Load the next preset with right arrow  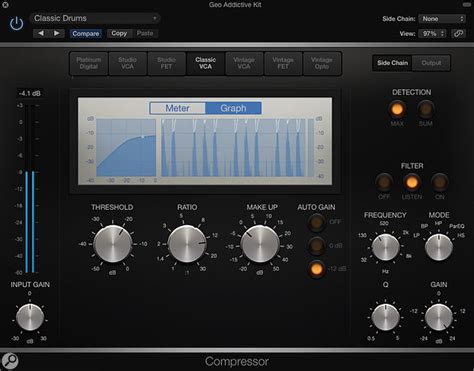(x=57, y=33)
